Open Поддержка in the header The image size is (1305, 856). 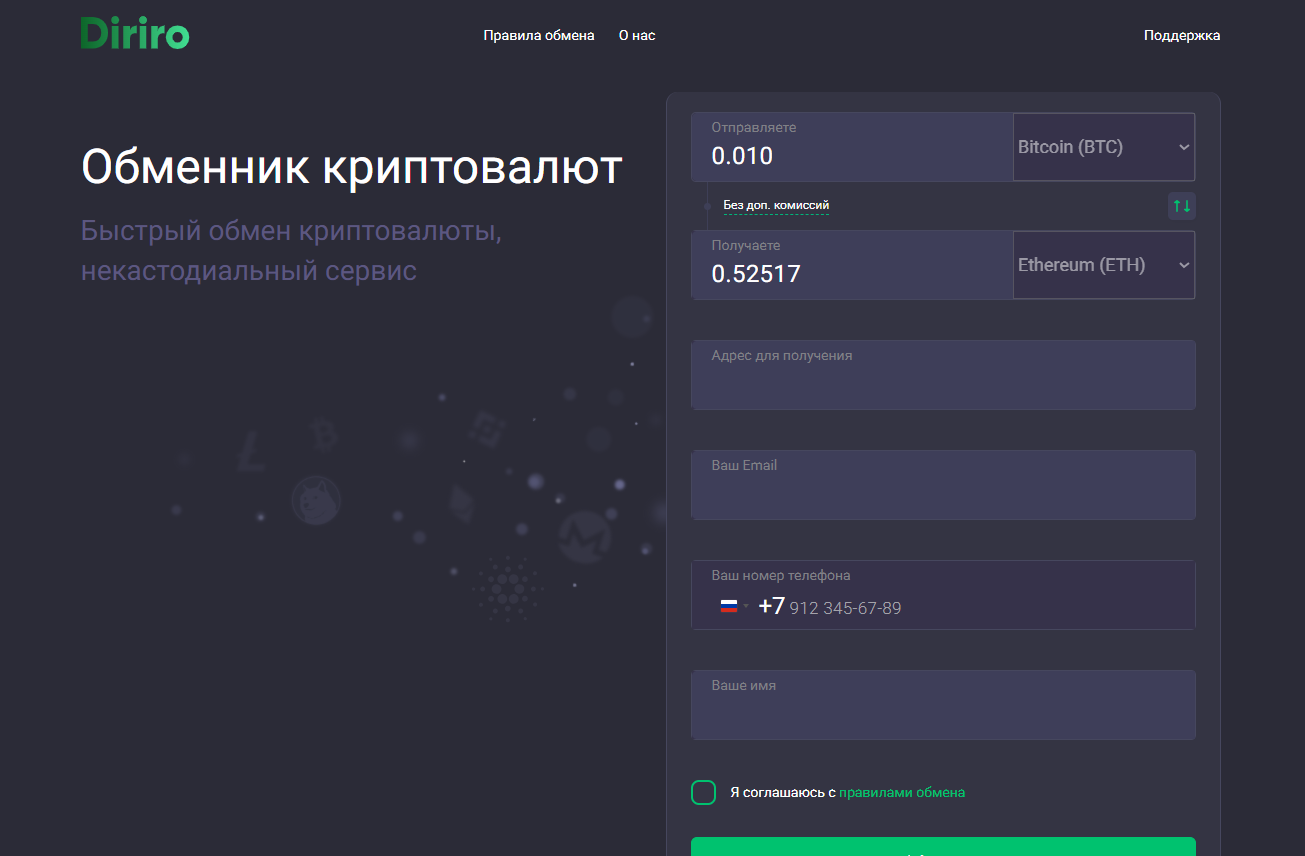(1181, 35)
